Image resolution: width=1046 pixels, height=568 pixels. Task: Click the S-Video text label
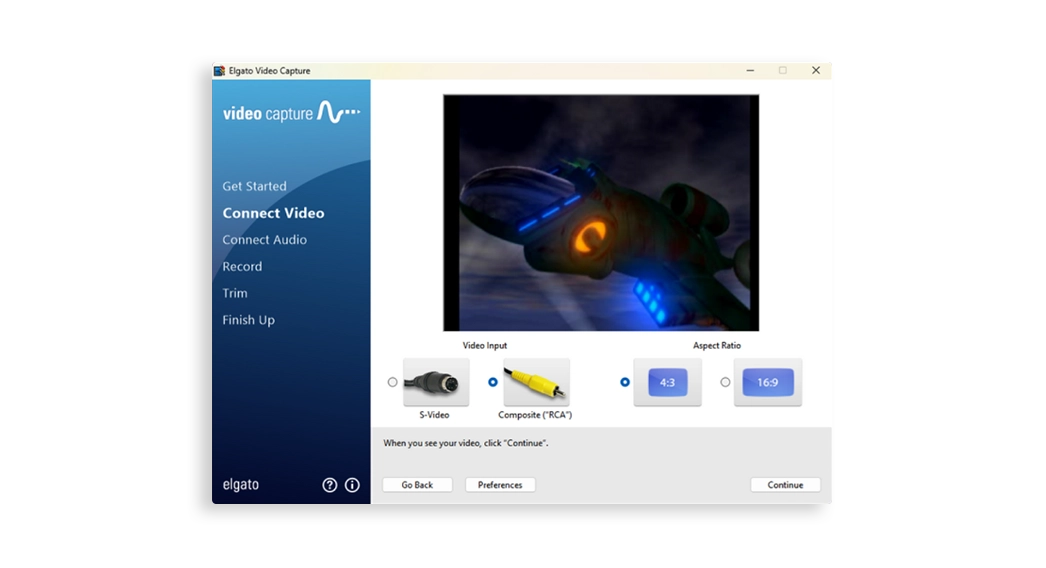click(434, 415)
